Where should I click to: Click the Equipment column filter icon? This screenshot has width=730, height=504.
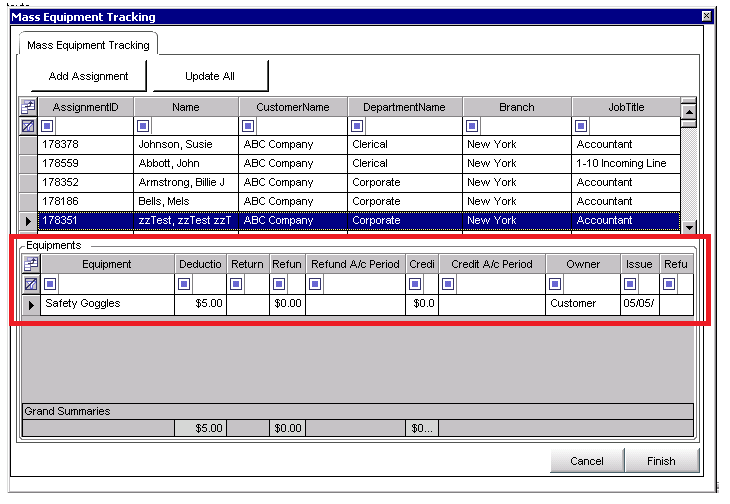tap(50, 284)
